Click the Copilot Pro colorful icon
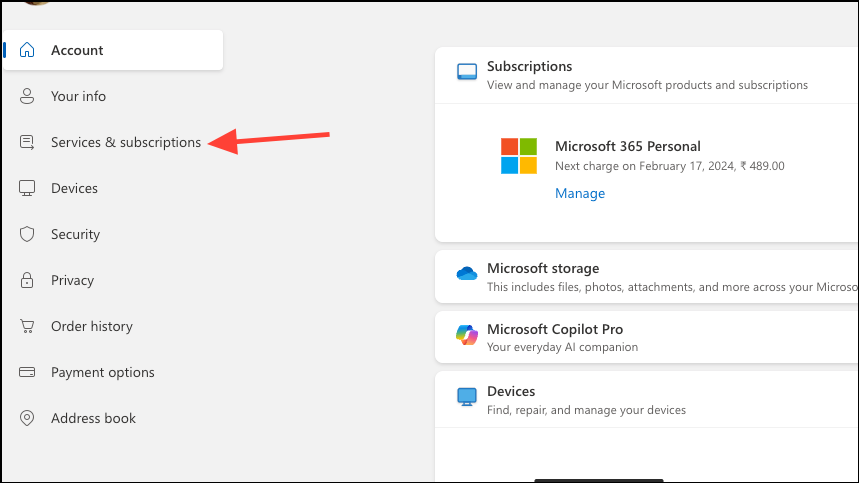The width and height of the screenshot is (859, 483). tap(467, 335)
